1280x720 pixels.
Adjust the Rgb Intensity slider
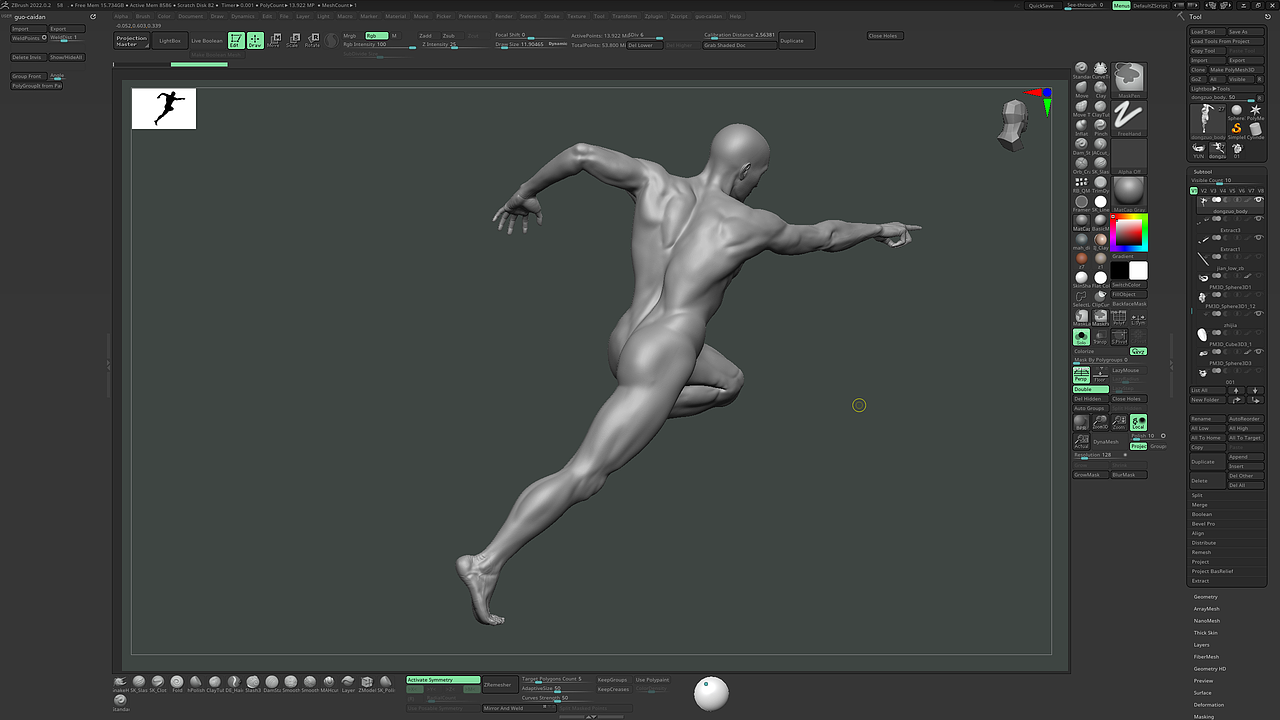coord(379,45)
